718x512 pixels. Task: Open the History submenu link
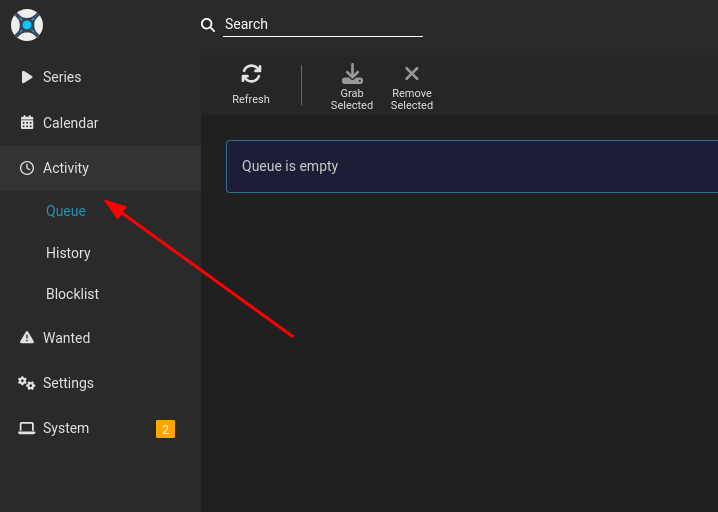click(x=68, y=253)
